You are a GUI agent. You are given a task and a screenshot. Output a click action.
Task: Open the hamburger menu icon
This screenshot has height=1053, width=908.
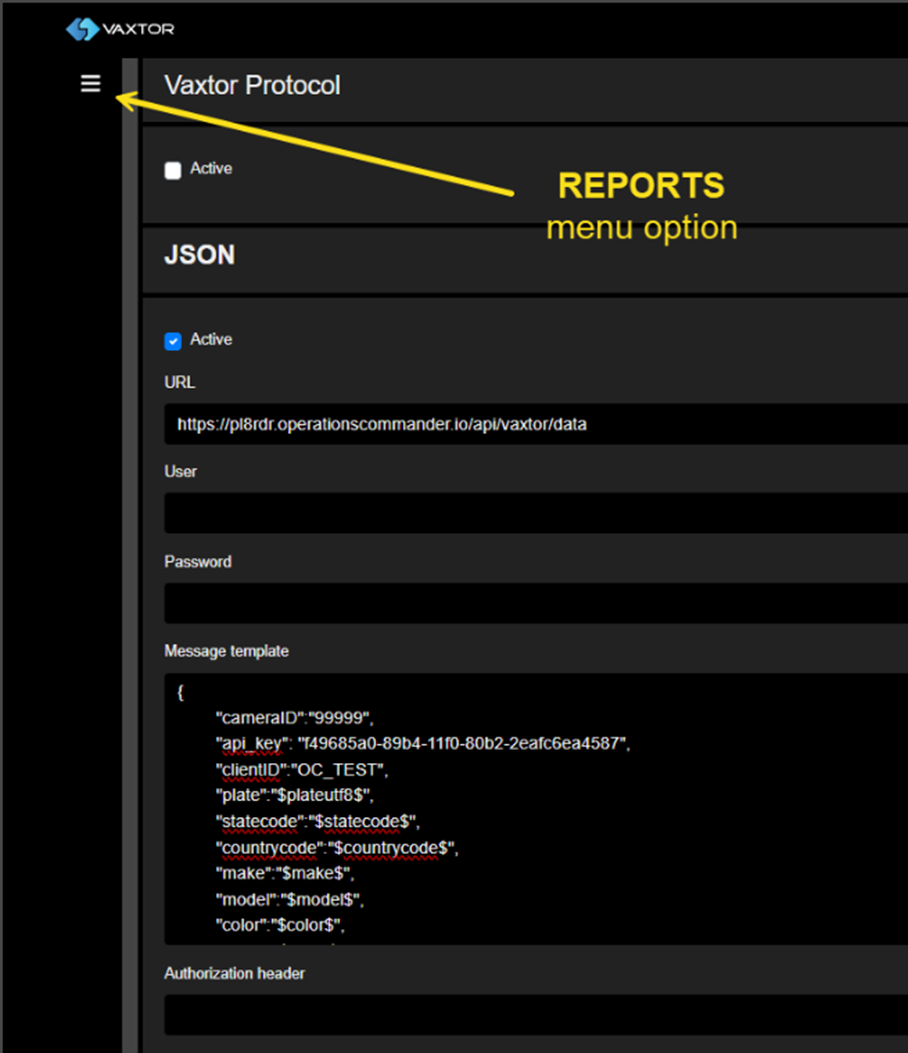91,84
